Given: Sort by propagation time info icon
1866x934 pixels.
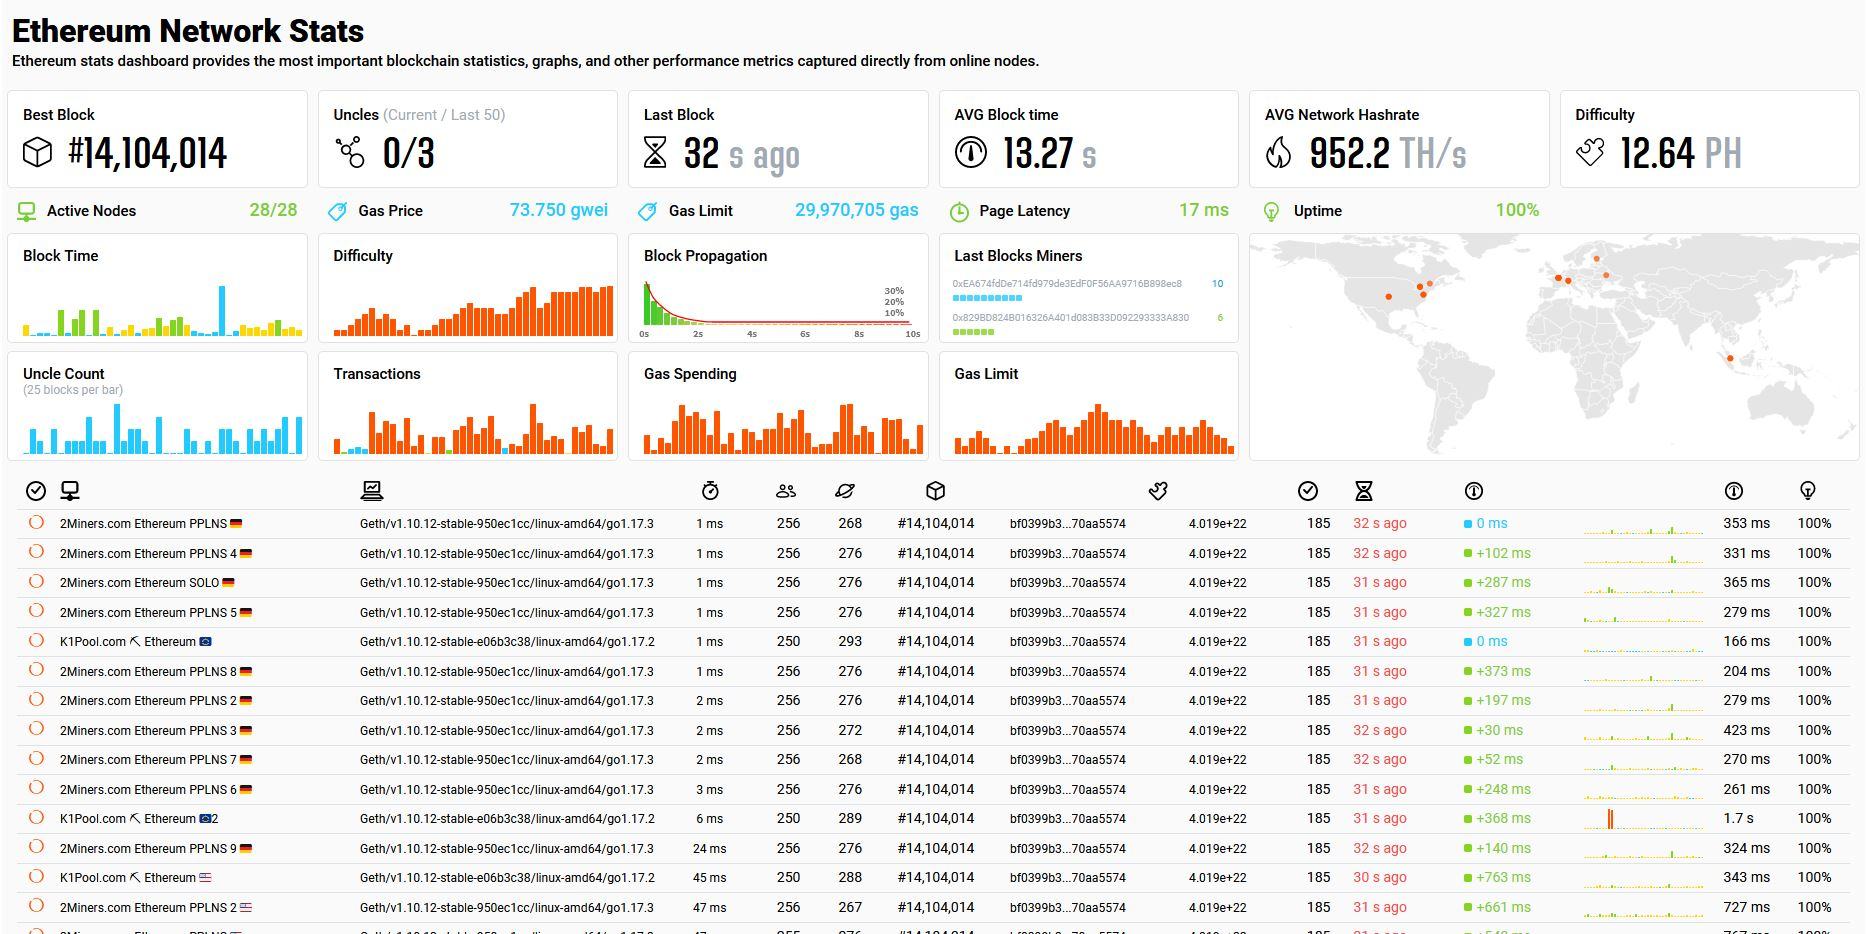Looking at the screenshot, I should 1474,491.
